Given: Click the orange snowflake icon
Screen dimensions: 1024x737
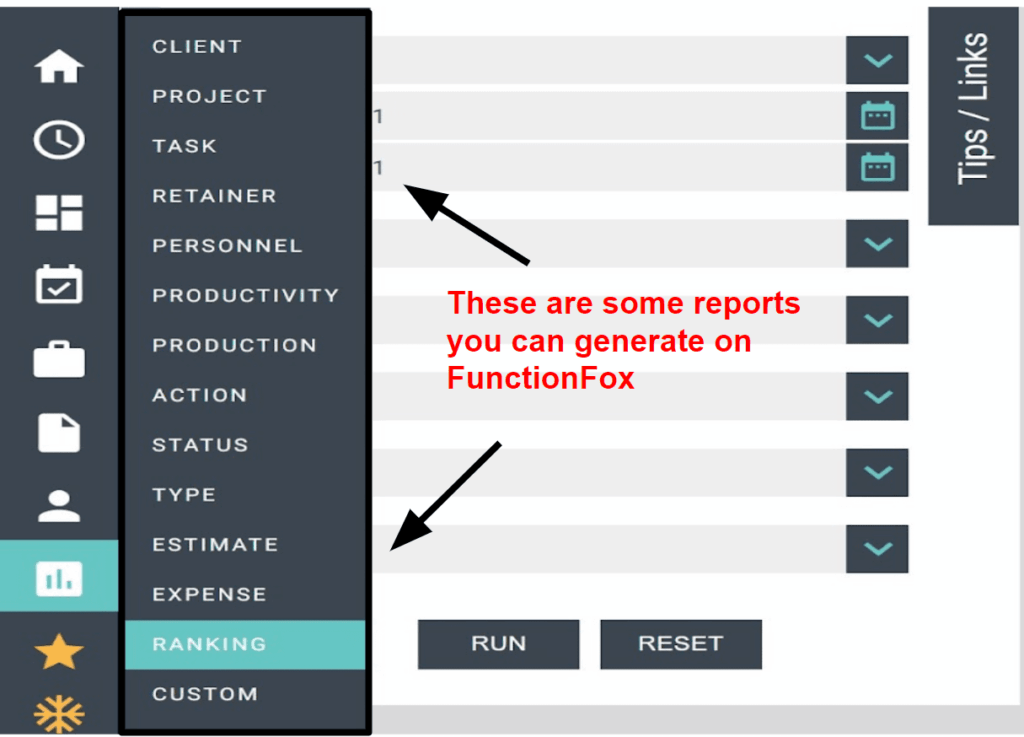Looking at the screenshot, I should coord(59,714).
